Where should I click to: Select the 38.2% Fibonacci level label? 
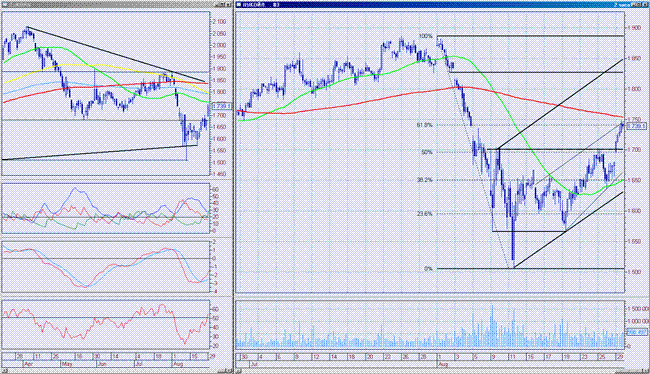425,180
